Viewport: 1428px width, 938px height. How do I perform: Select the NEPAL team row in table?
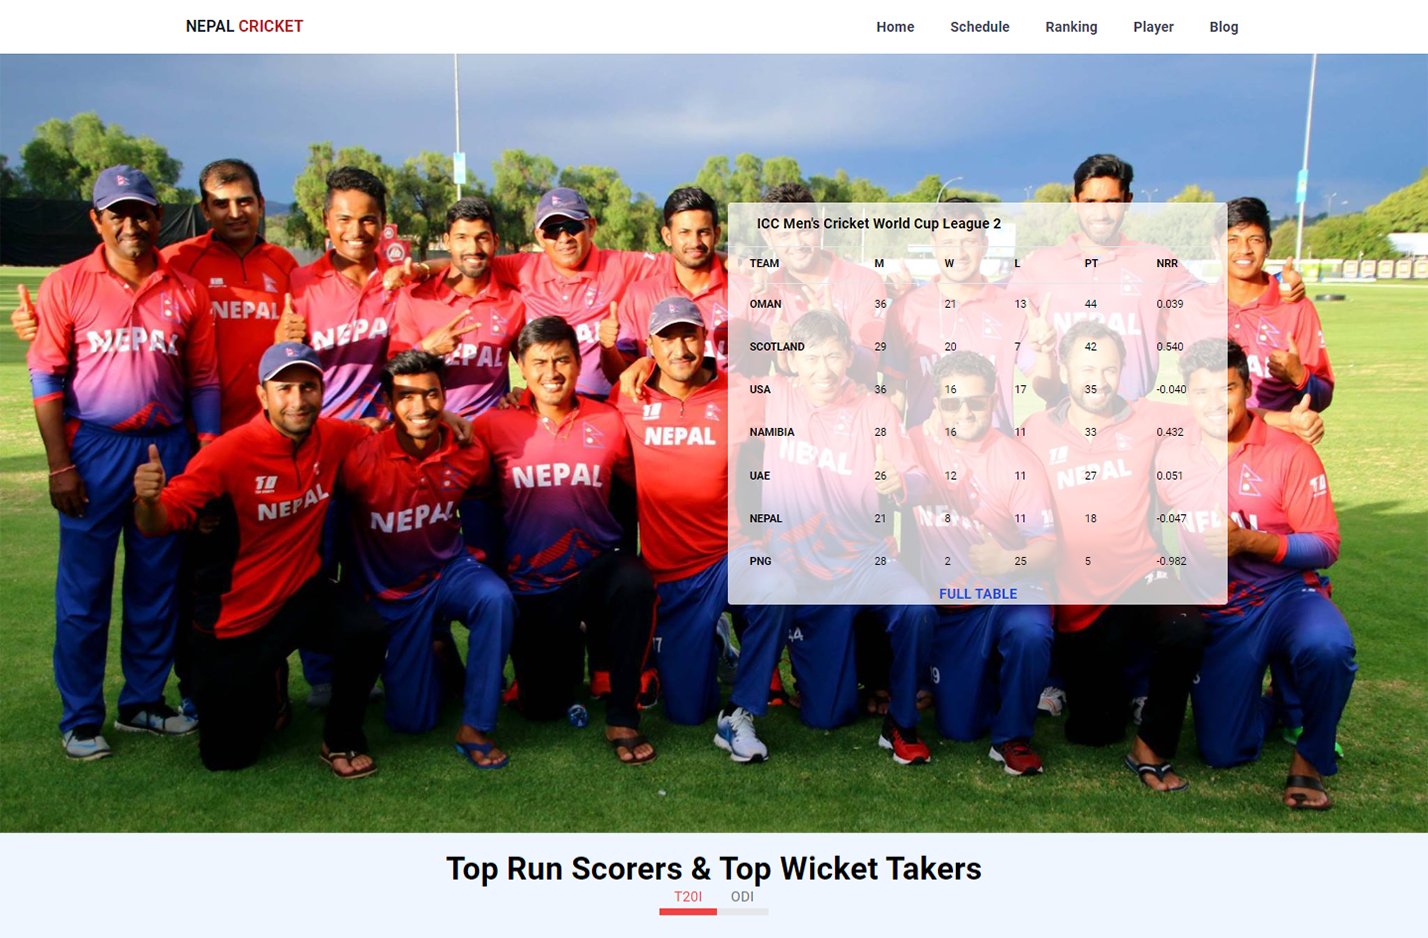(x=977, y=518)
